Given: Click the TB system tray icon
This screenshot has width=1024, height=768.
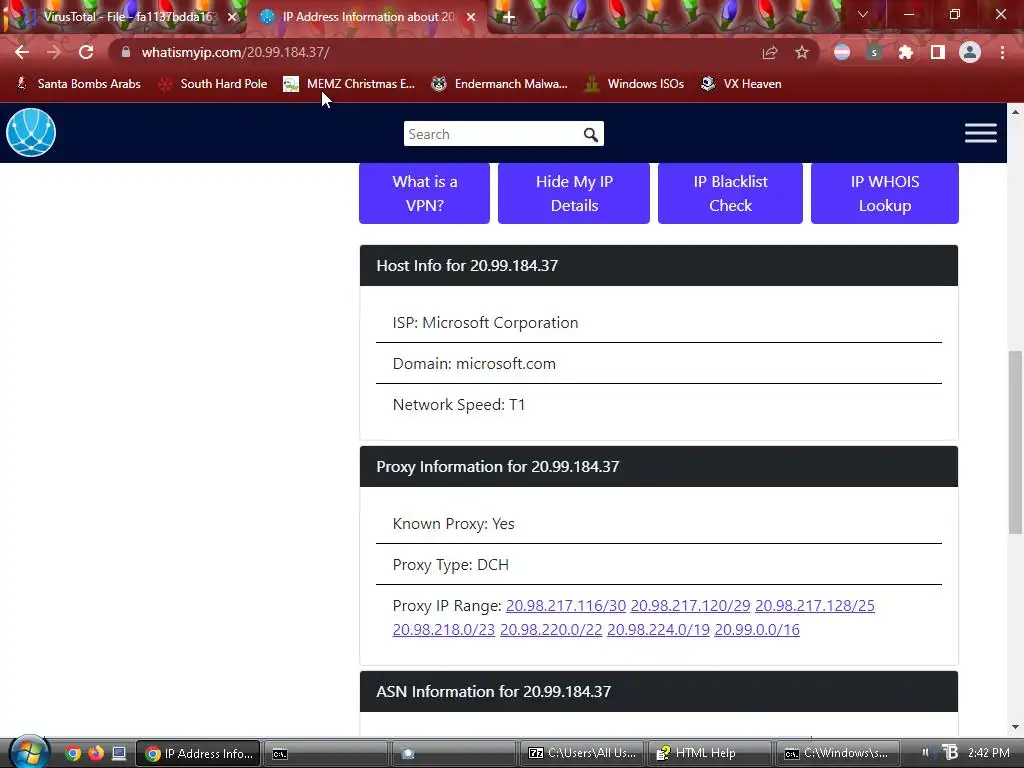Looking at the screenshot, I should tap(950, 752).
